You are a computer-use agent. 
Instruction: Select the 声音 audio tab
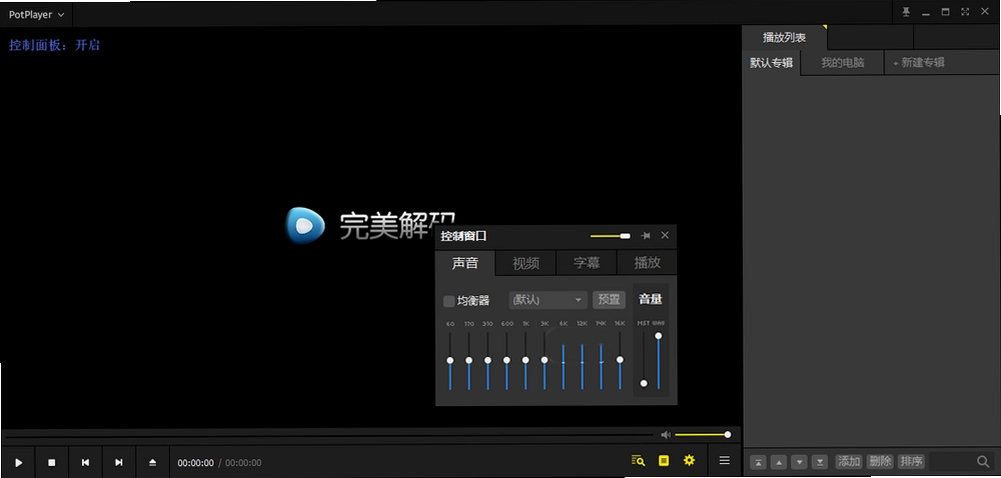pos(465,263)
